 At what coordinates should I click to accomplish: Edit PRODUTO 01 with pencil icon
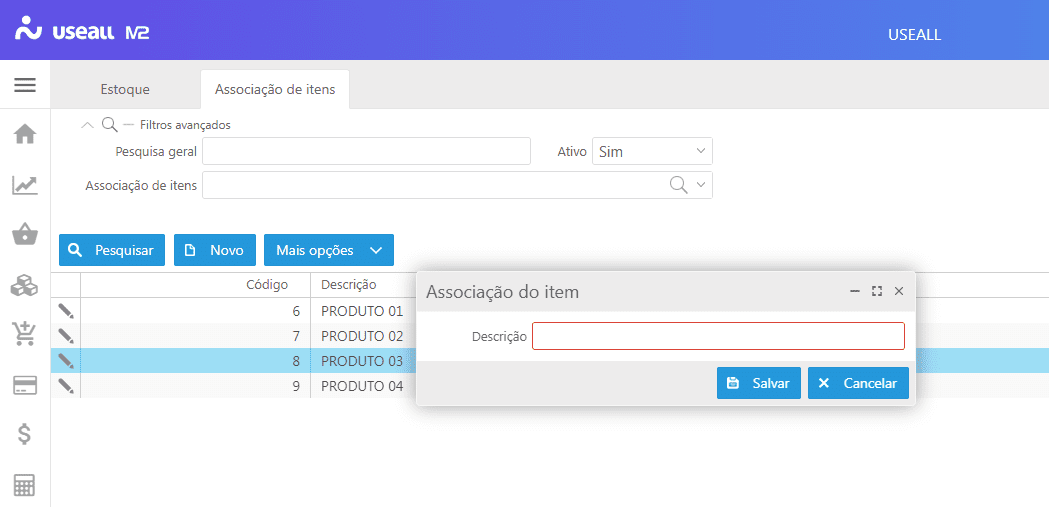point(66,311)
